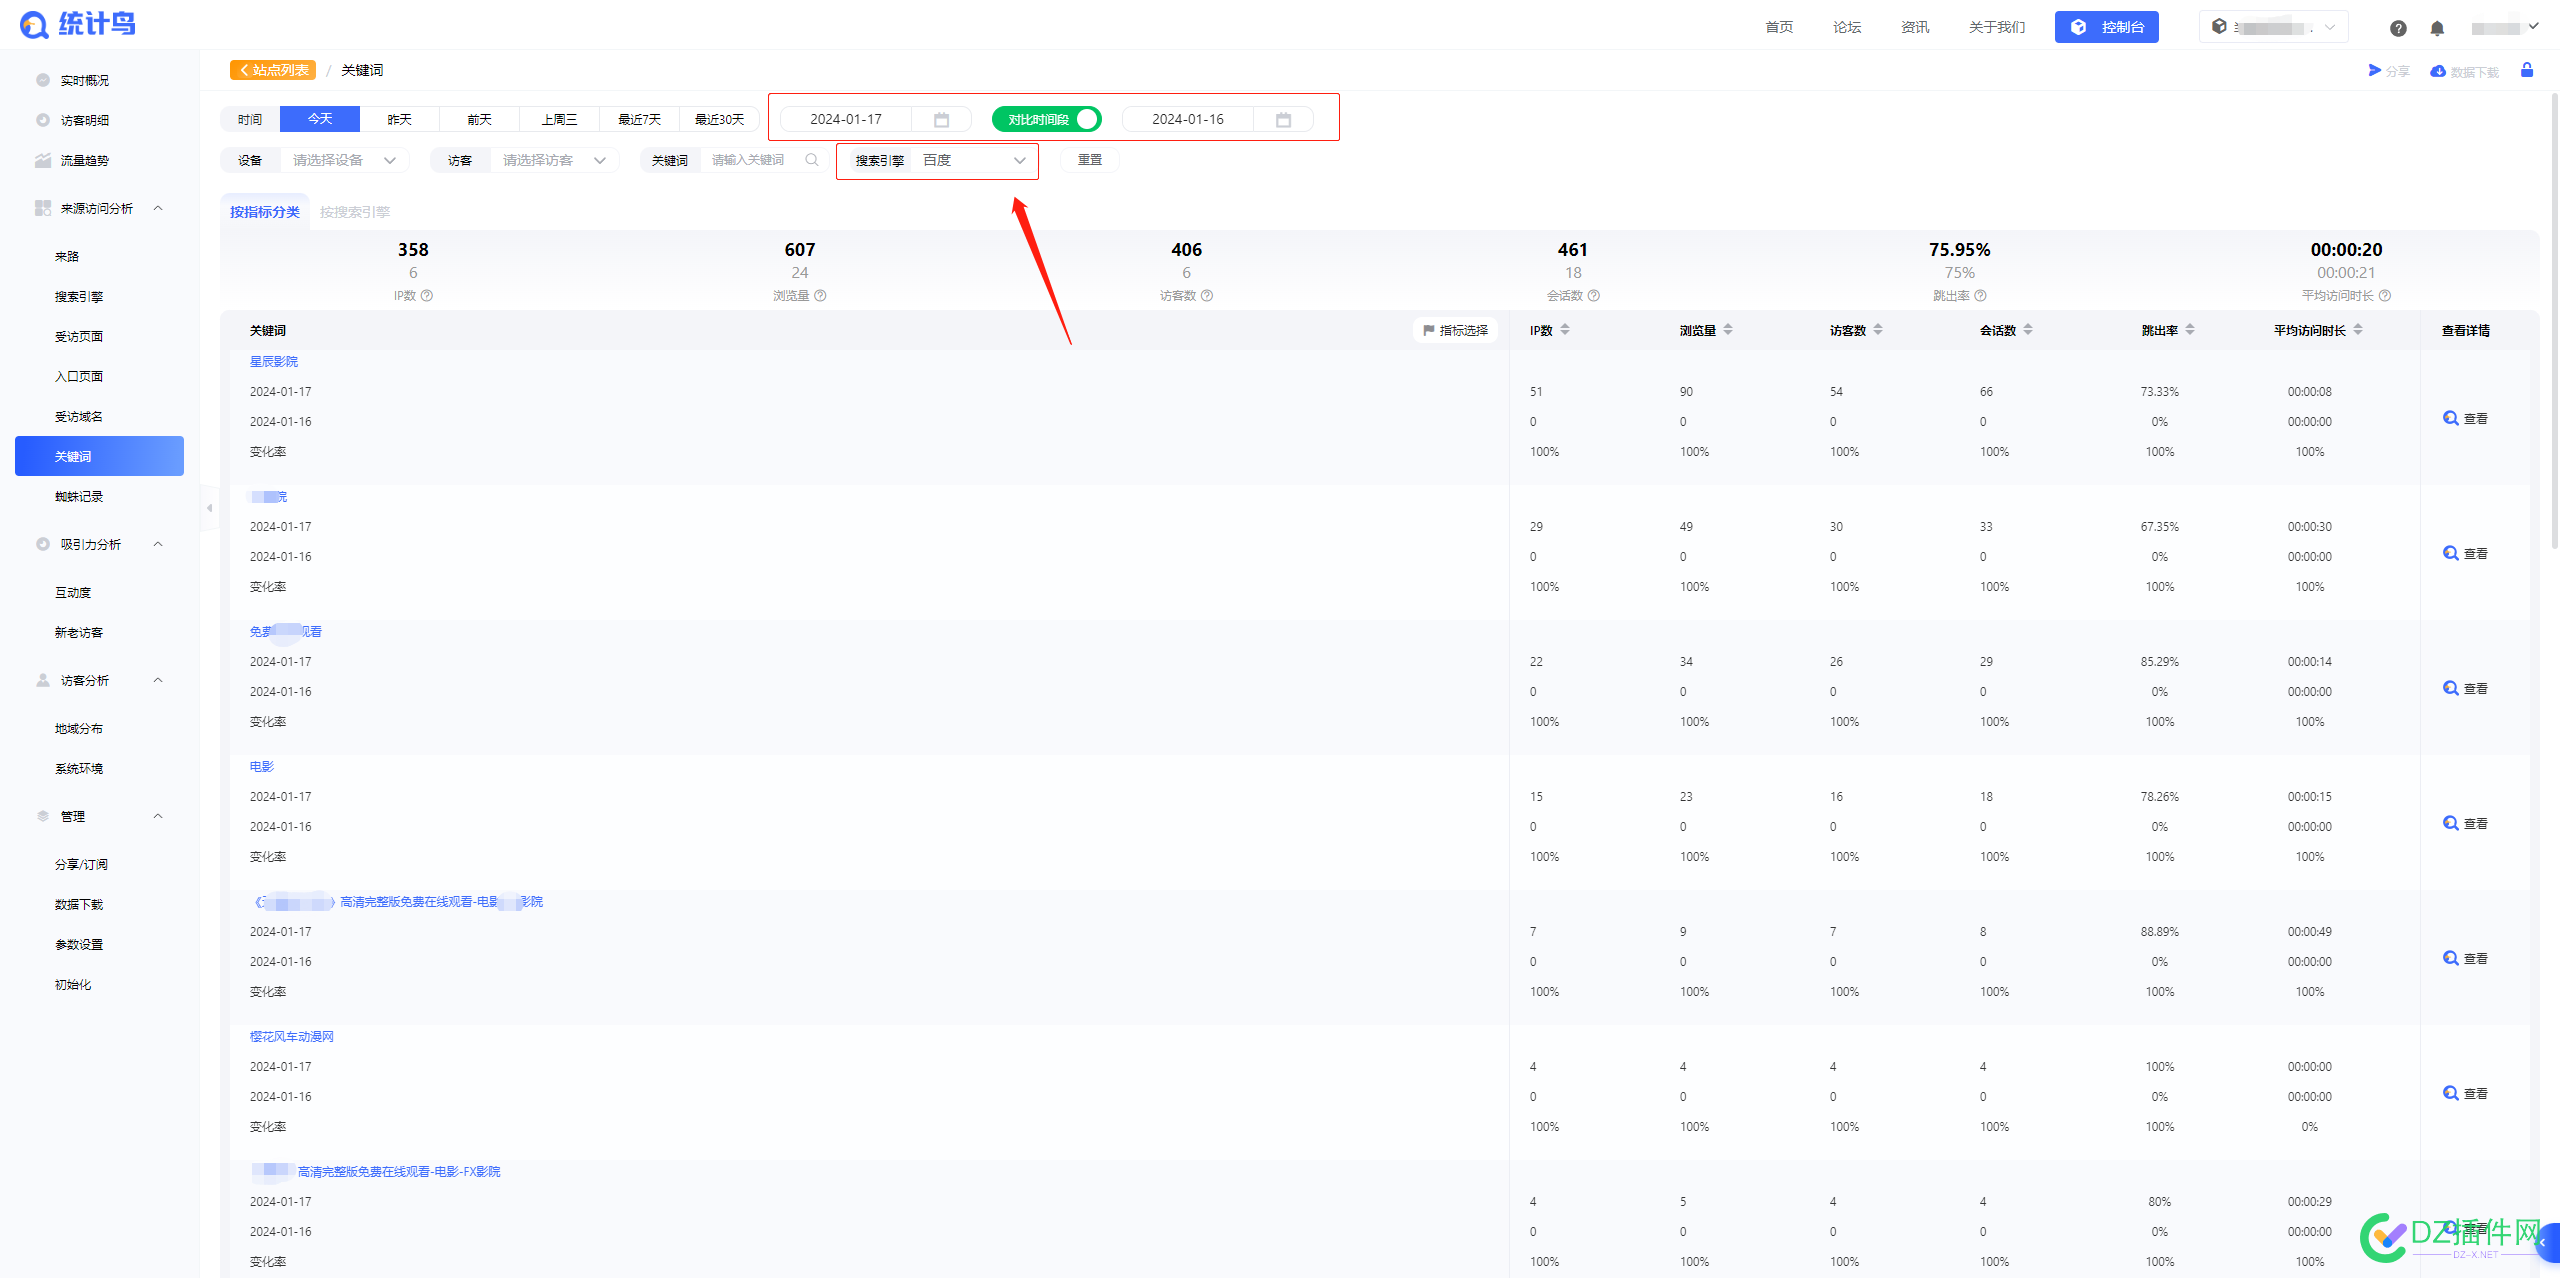Open 访客明细 in sidebar
This screenshot has height=1278, width=2560.
(85, 120)
